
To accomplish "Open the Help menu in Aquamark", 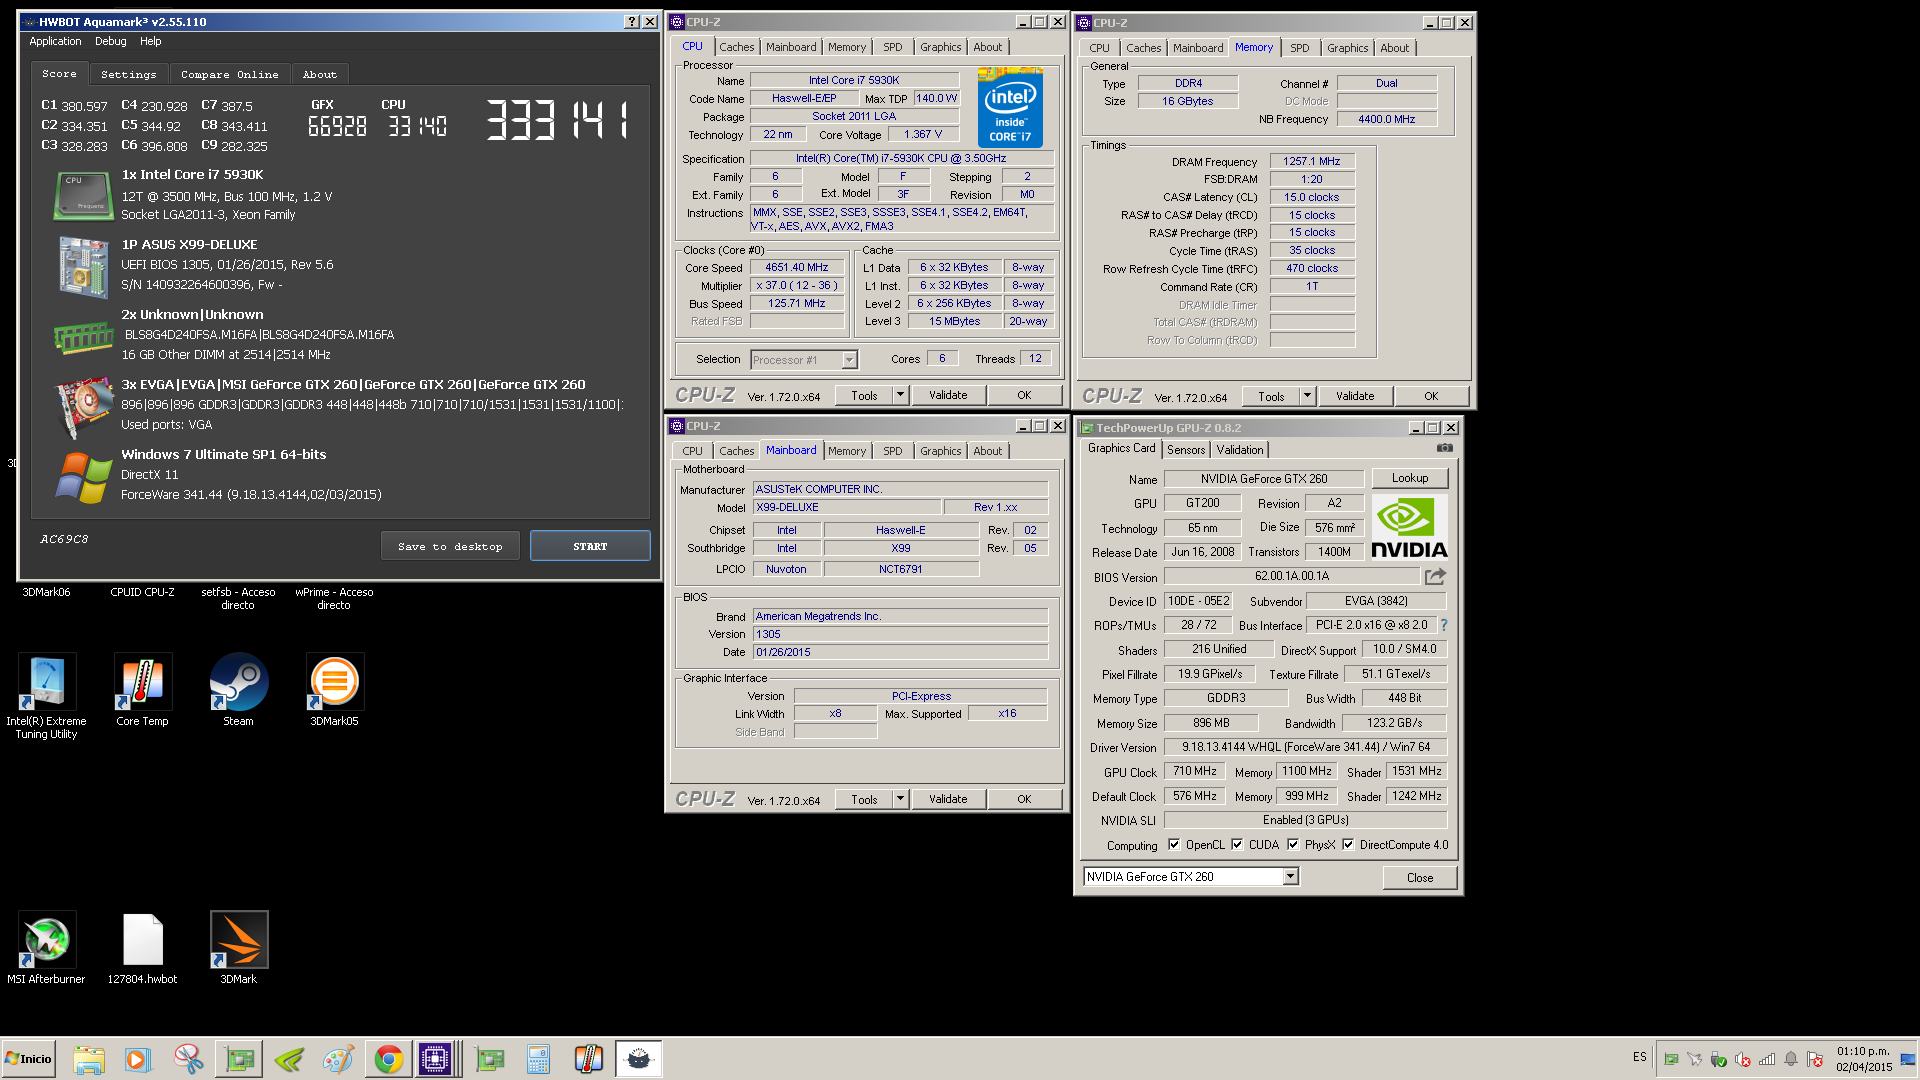I will tap(150, 41).
